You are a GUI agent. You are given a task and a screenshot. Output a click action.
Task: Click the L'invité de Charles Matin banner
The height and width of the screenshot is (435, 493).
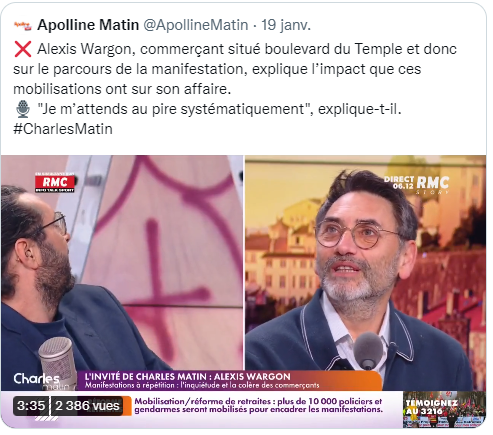[229, 381]
